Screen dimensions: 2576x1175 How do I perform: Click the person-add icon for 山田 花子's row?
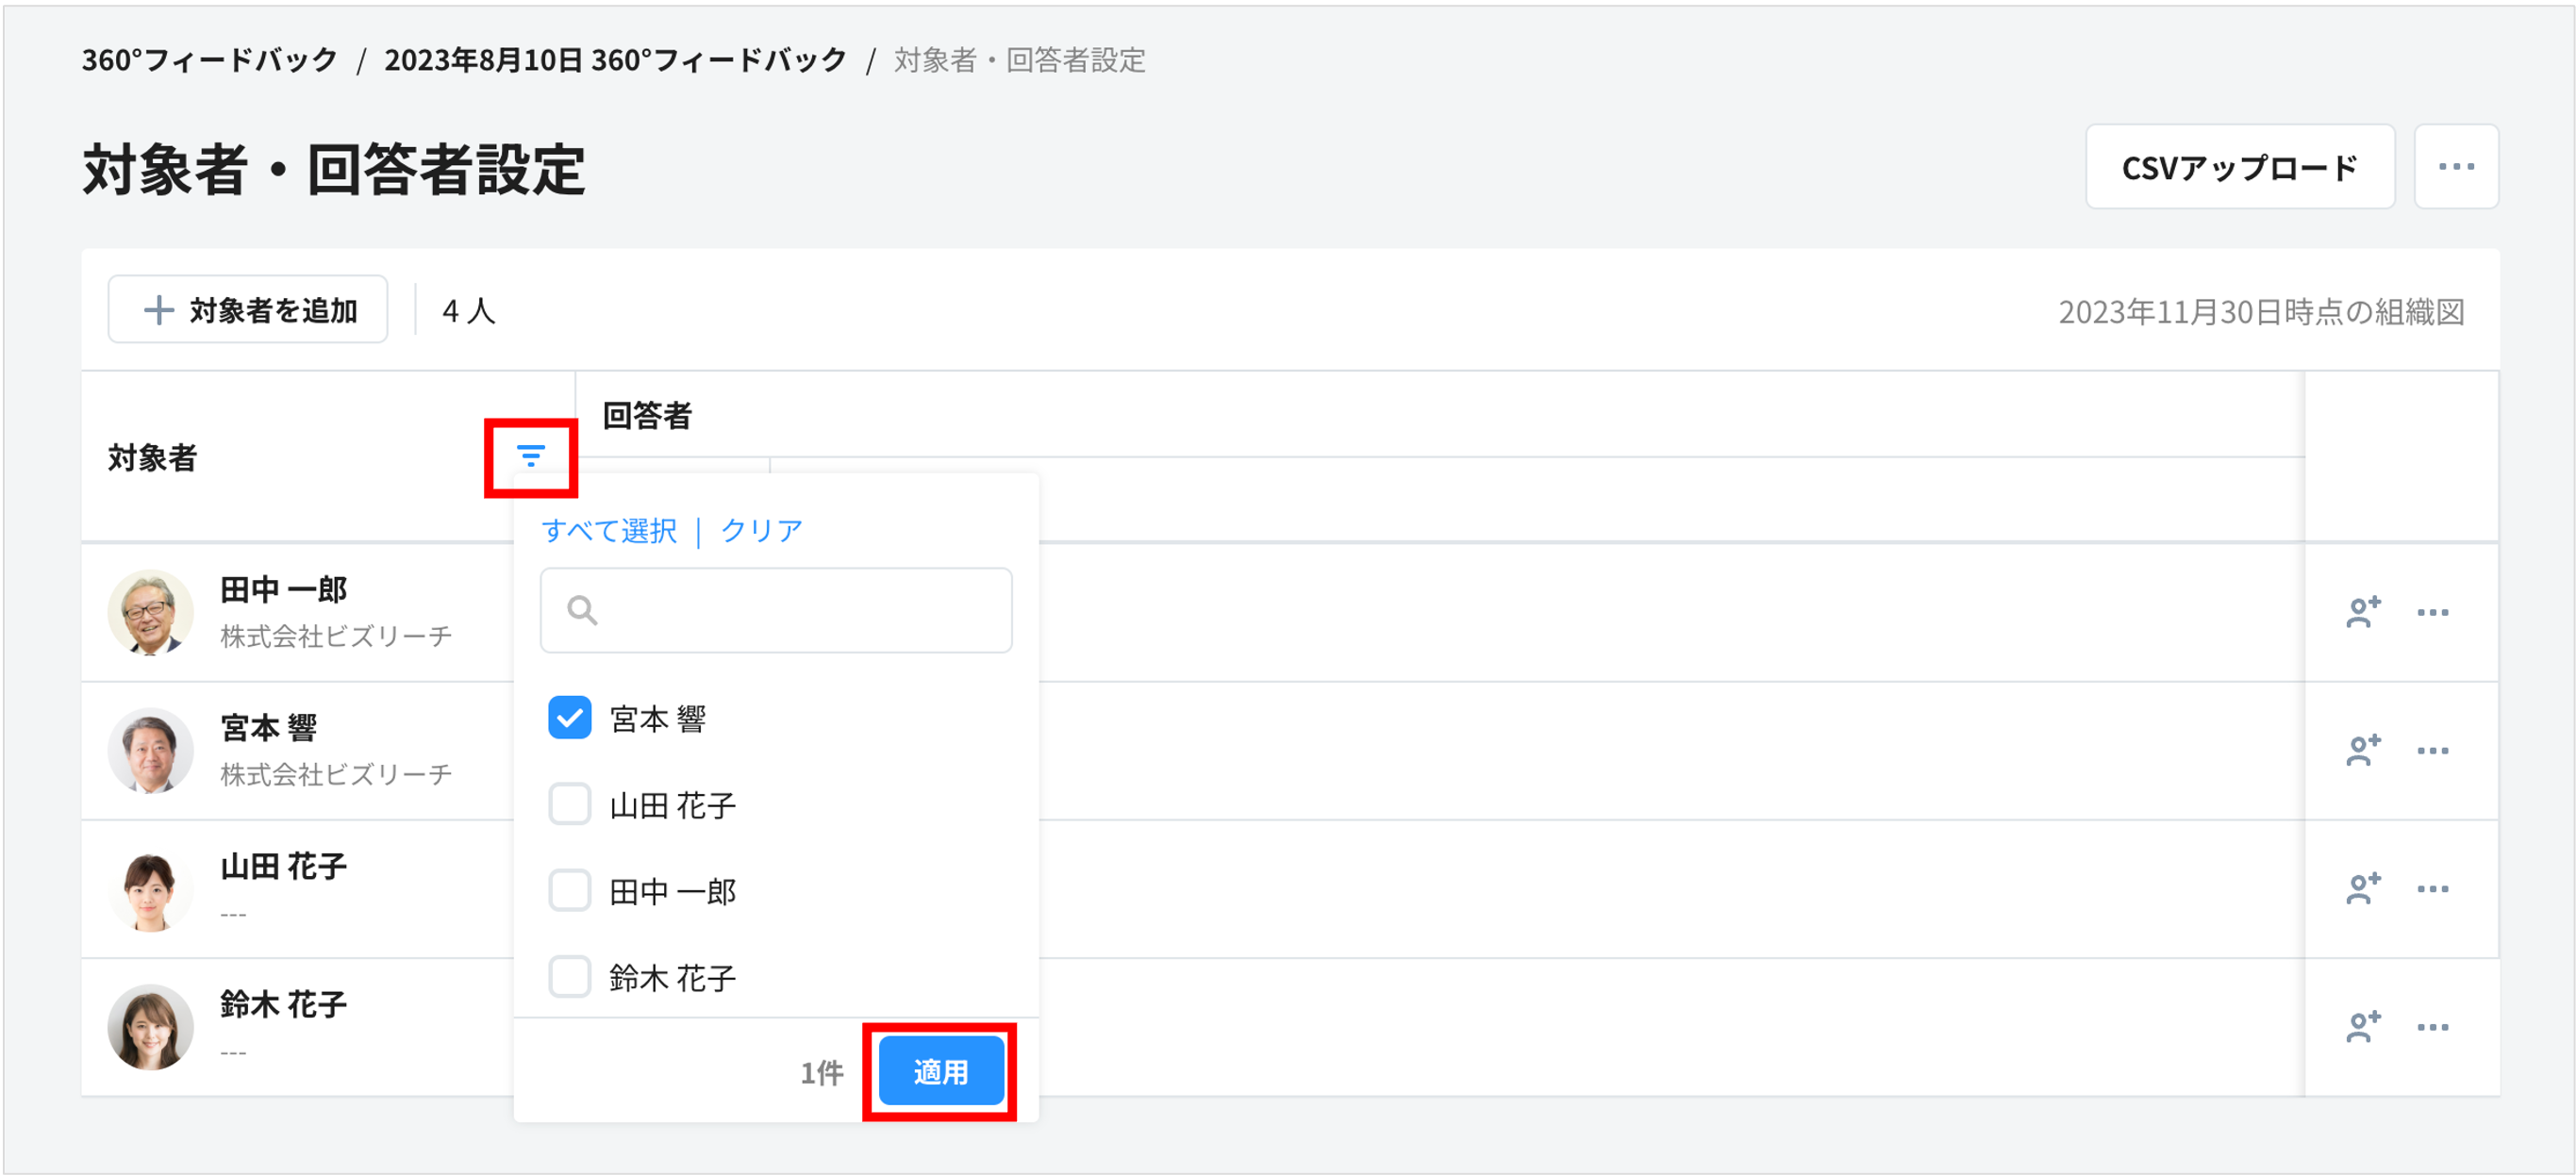click(2361, 887)
